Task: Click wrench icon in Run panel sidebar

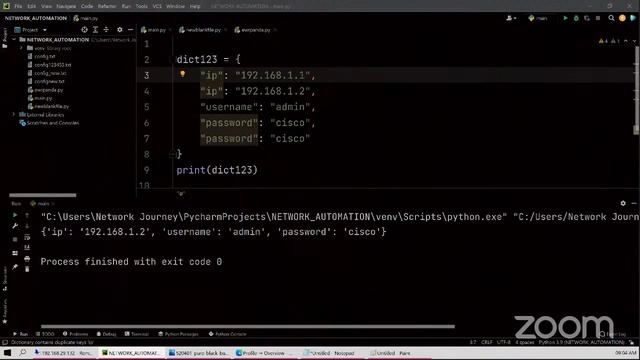Action: (15, 226)
